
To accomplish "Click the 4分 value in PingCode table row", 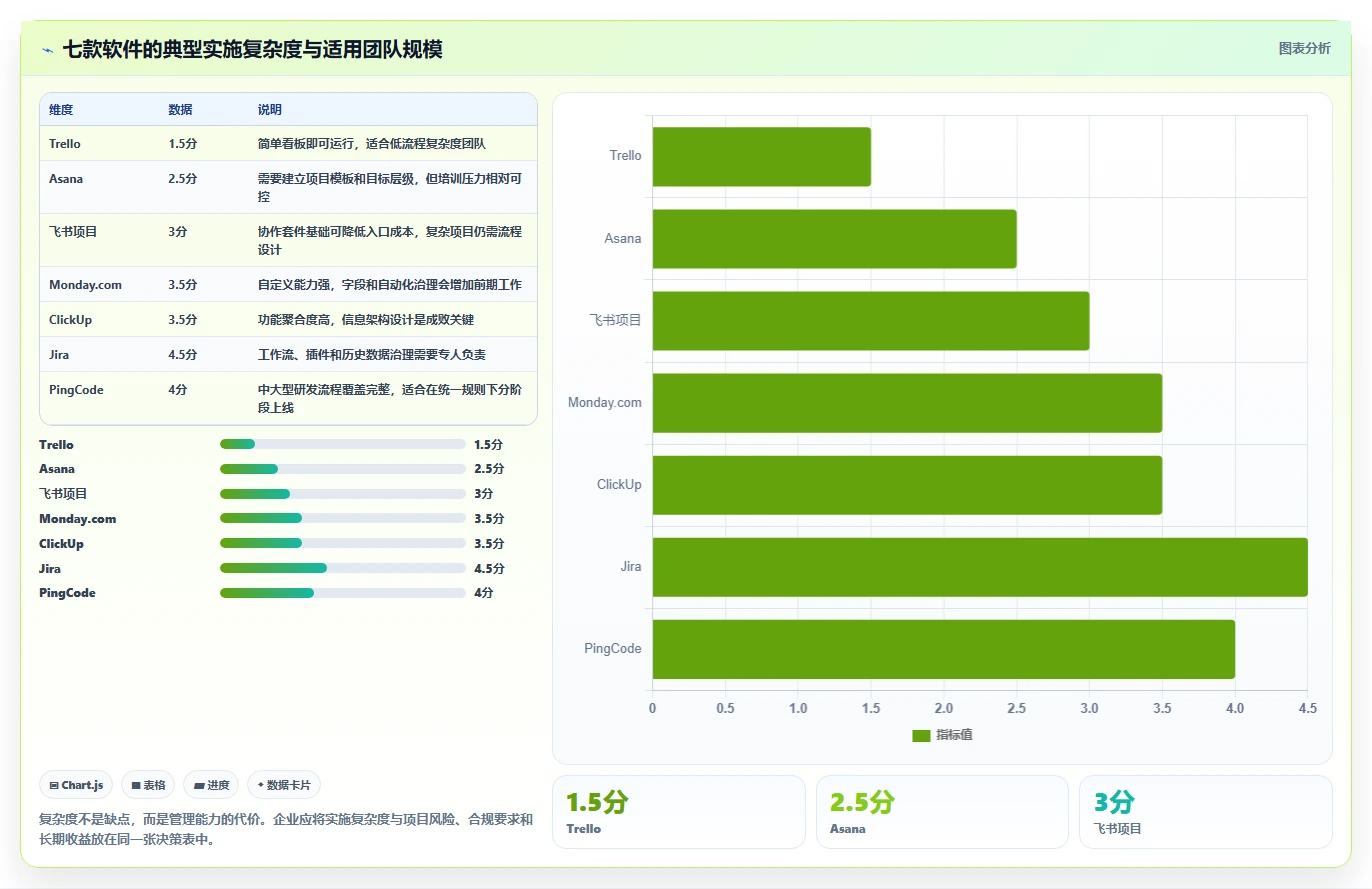I will (x=178, y=390).
